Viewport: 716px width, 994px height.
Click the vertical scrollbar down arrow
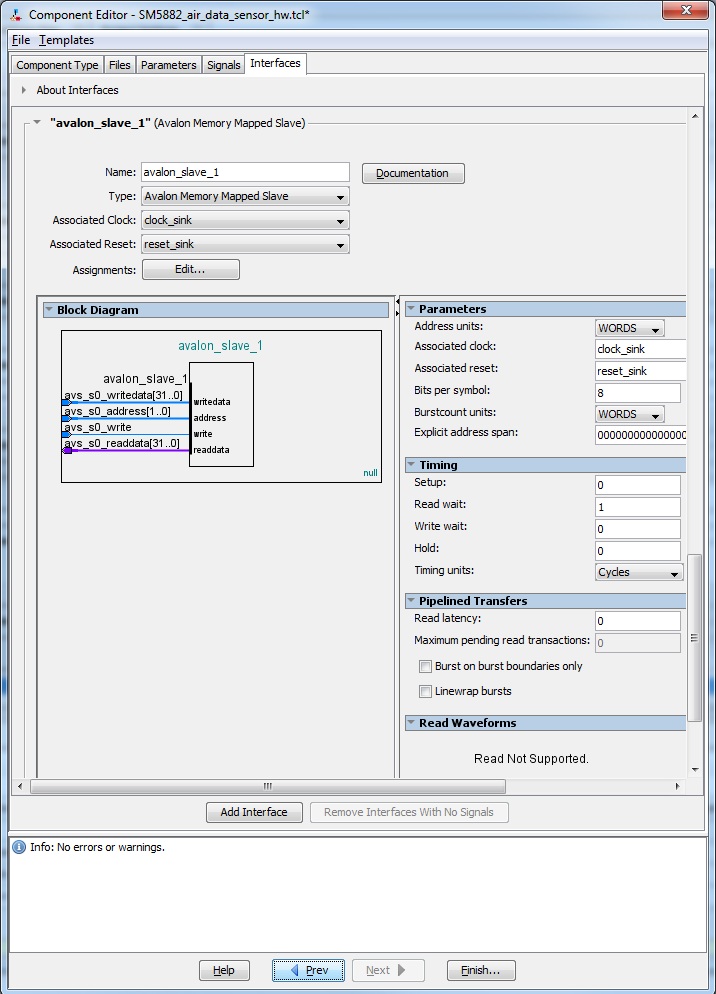tap(695, 770)
